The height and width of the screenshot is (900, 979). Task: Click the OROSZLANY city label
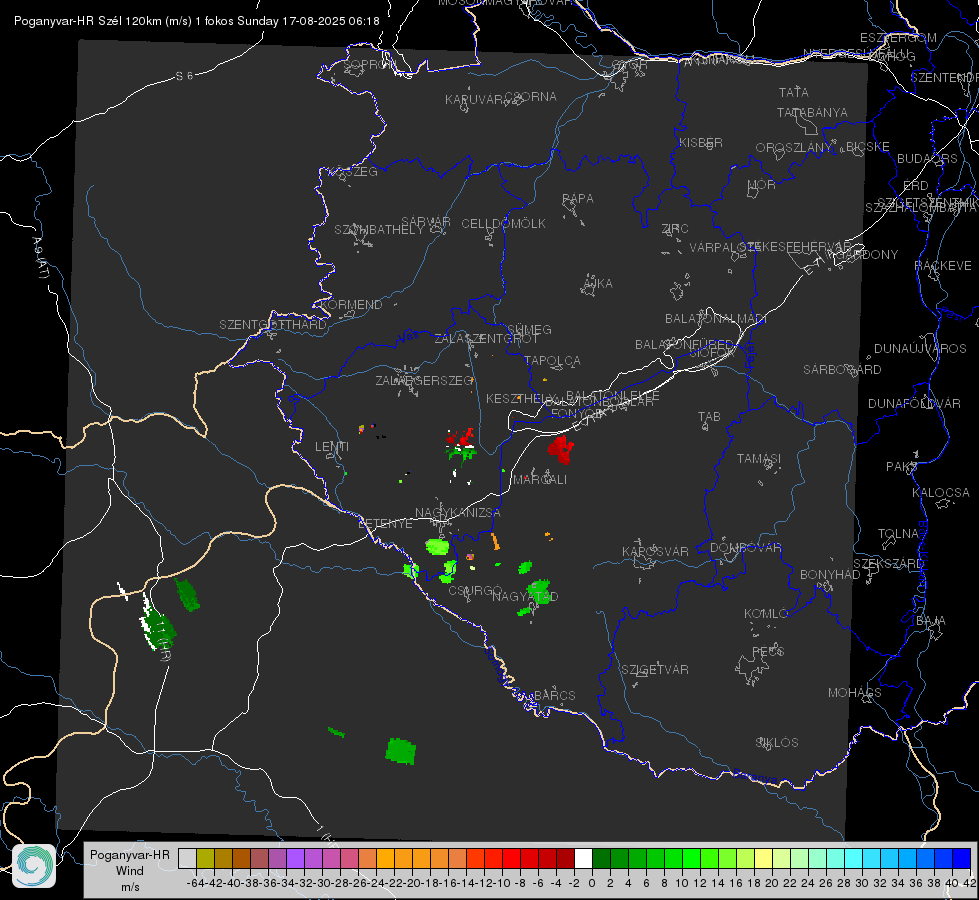[794, 147]
